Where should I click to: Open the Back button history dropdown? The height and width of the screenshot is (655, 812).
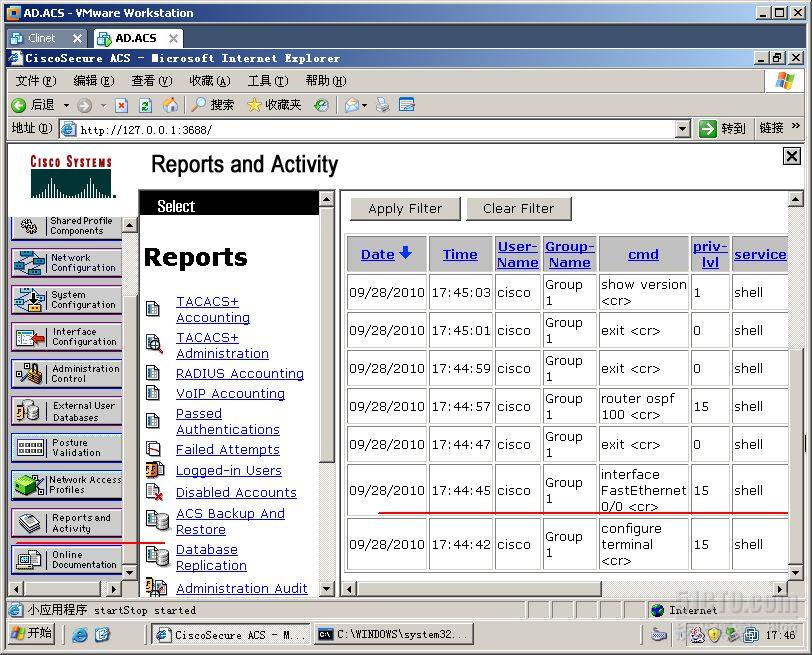[x=66, y=106]
